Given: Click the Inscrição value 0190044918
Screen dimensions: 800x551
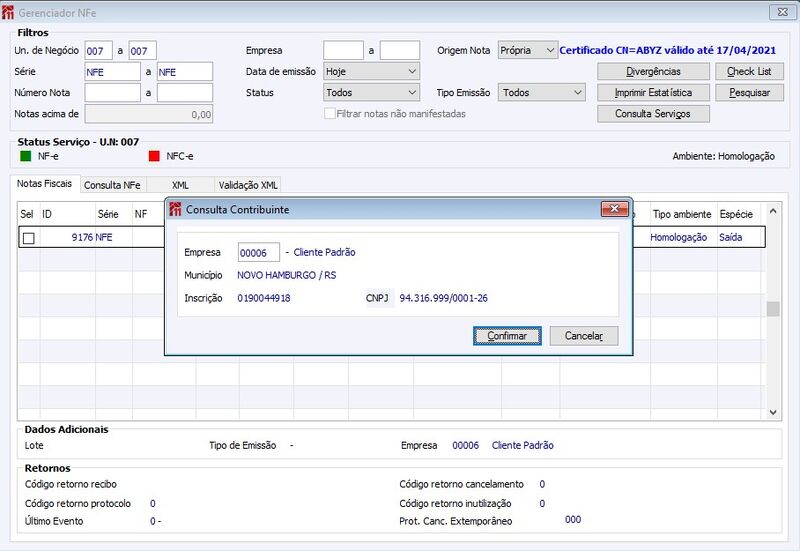Looking at the screenshot, I should (264, 298).
